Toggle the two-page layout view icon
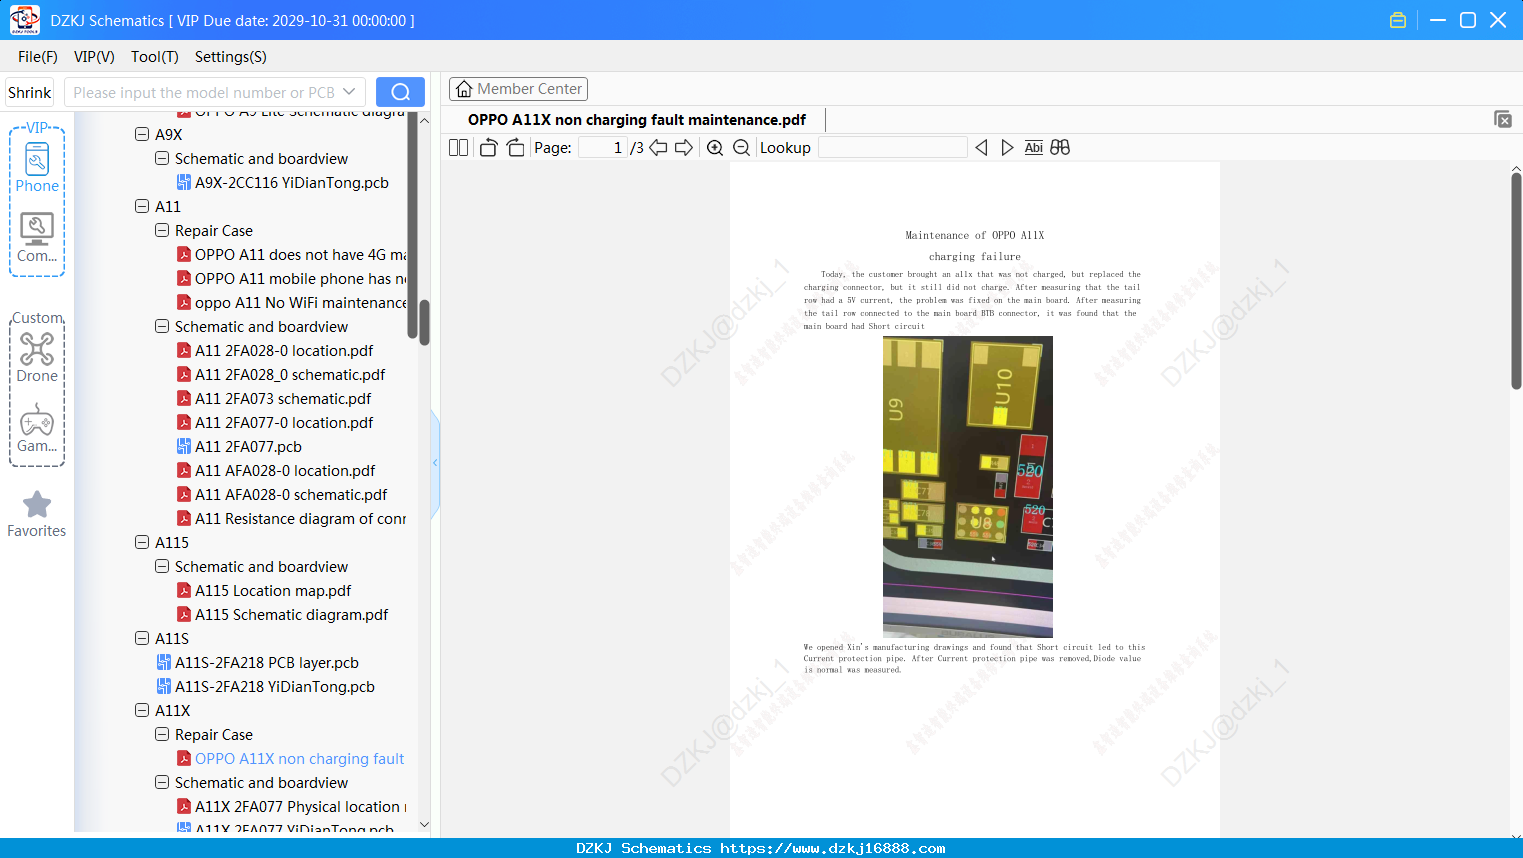 459,148
